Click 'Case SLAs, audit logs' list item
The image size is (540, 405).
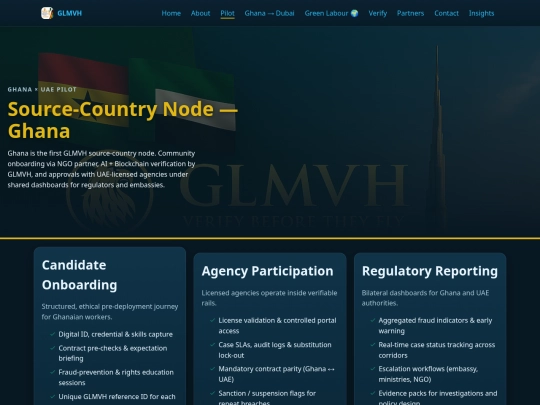[x=275, y=350]
